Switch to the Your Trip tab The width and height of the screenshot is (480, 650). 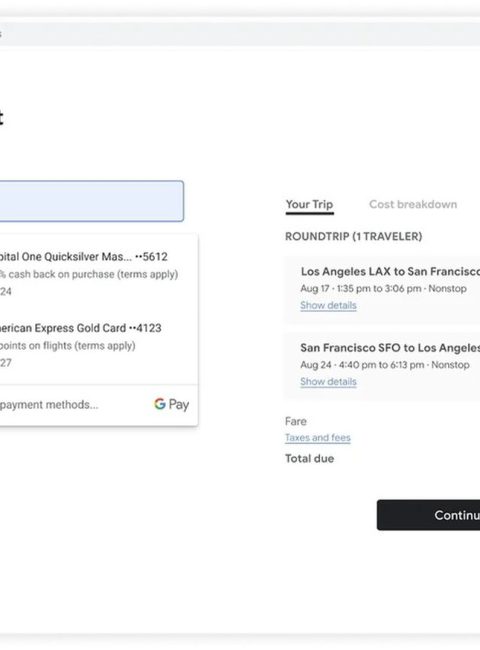(309, 204)
